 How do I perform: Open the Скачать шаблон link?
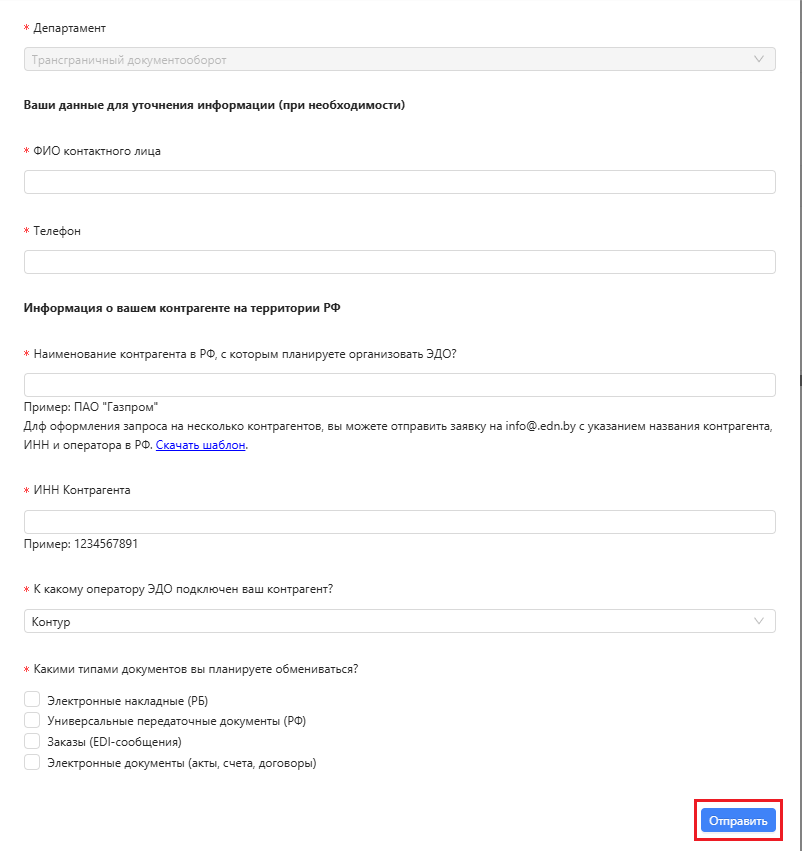(x=200, y=445)
